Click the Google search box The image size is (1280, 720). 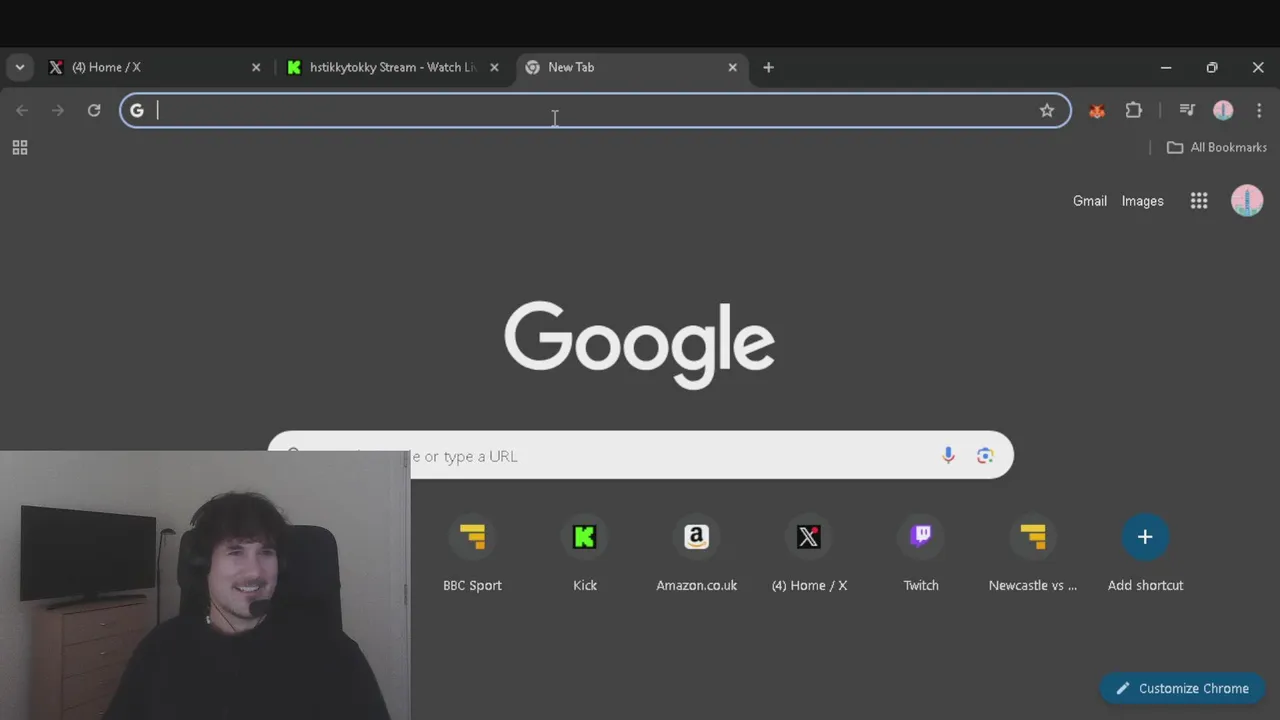640,456
